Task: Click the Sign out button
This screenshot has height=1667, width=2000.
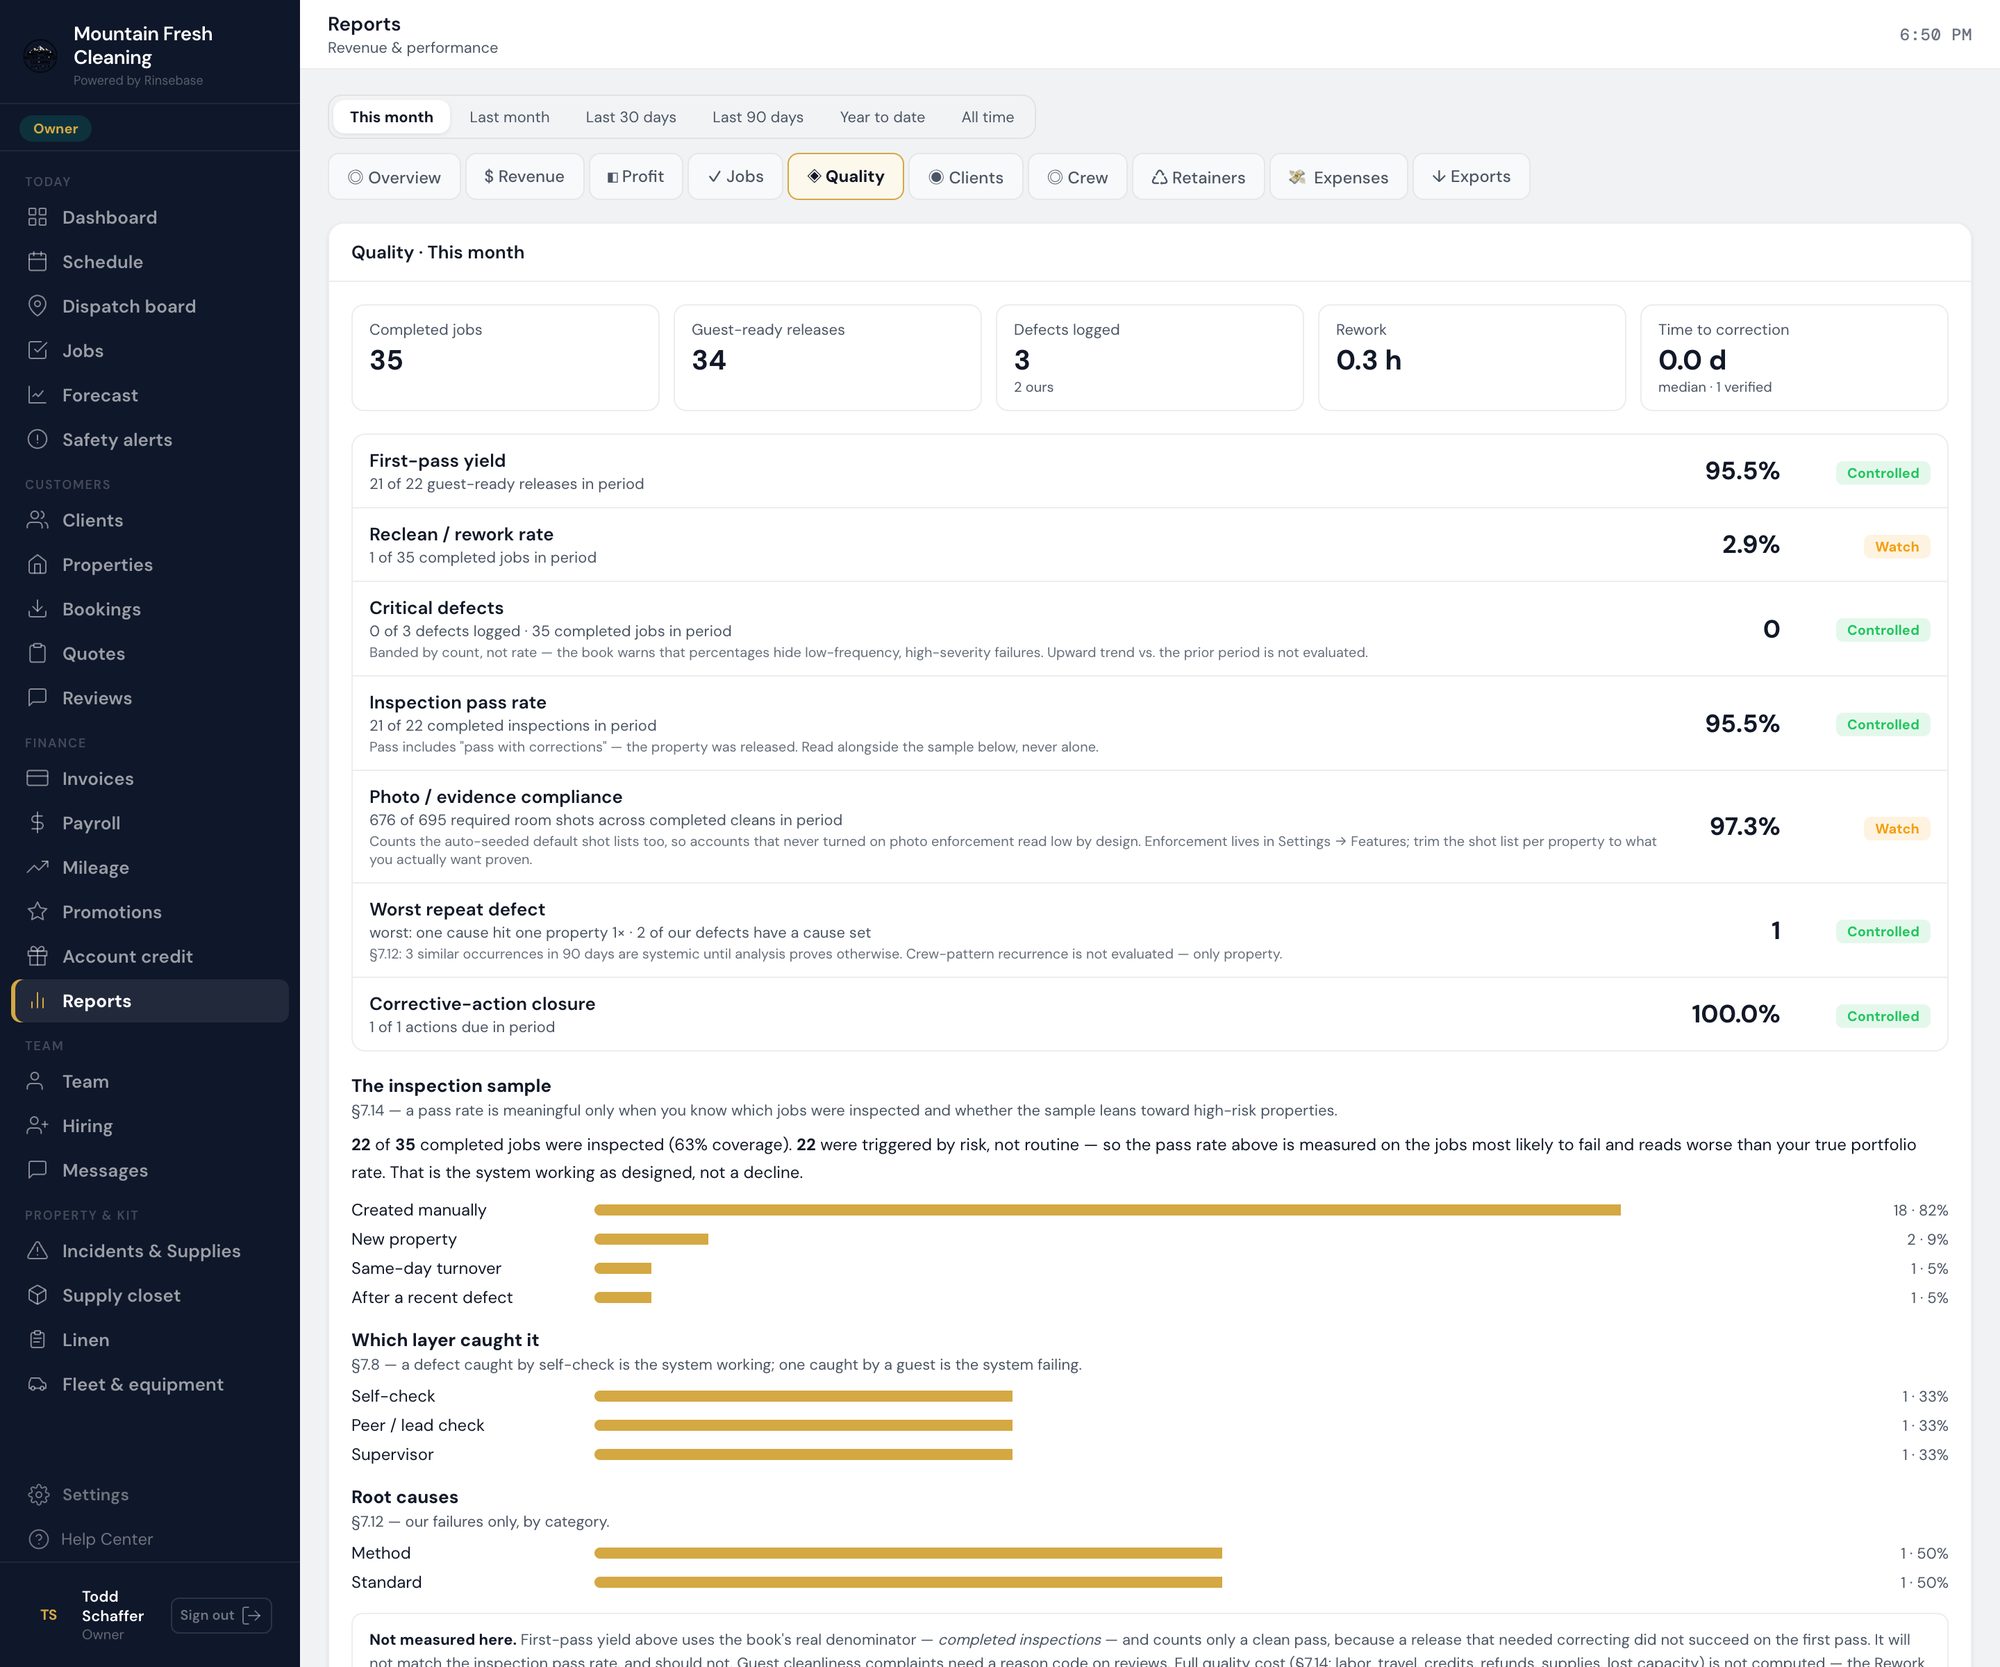Action: point(221,1615)
